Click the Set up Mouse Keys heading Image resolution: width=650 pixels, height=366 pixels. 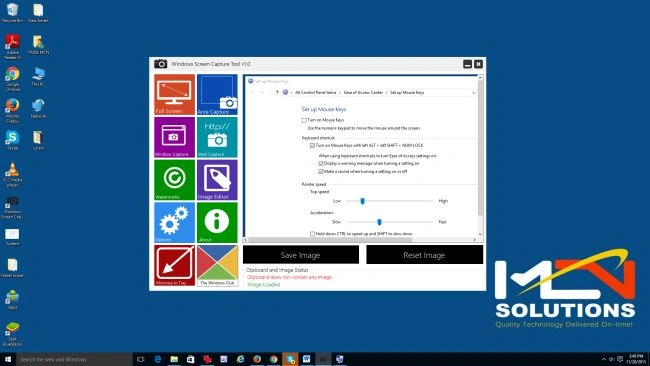324,109
